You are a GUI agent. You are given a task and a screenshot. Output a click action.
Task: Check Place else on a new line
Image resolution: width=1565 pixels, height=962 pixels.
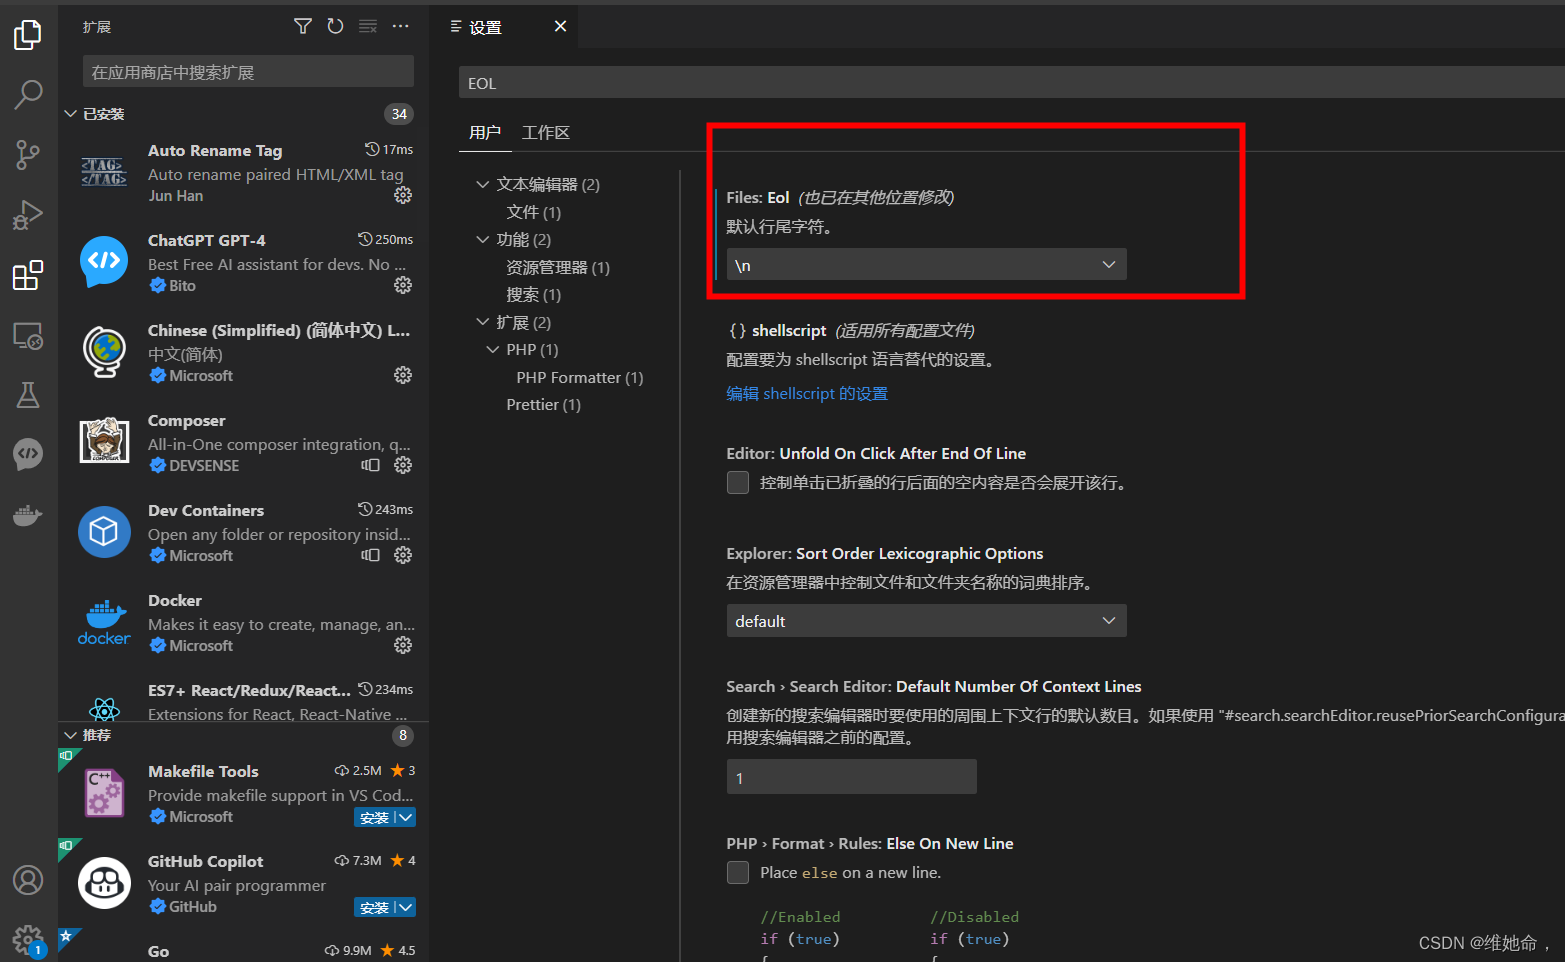[x=737, y=872]
